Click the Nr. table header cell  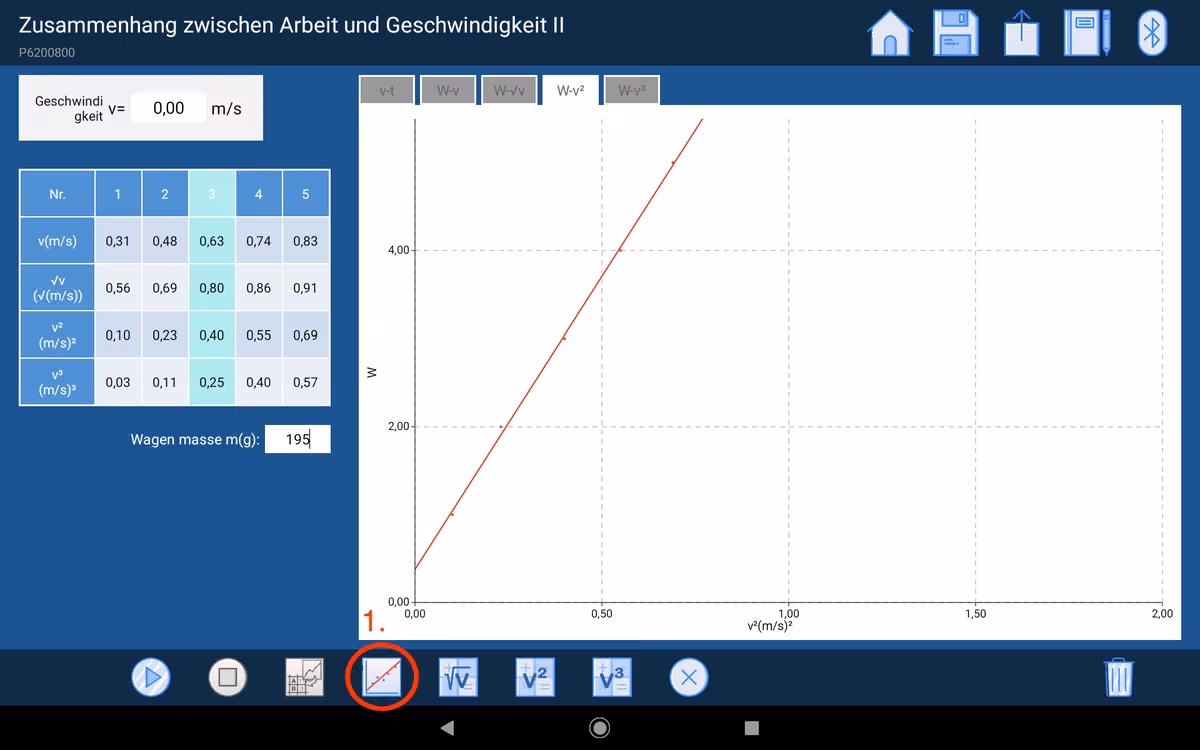[x=57, y=194]
